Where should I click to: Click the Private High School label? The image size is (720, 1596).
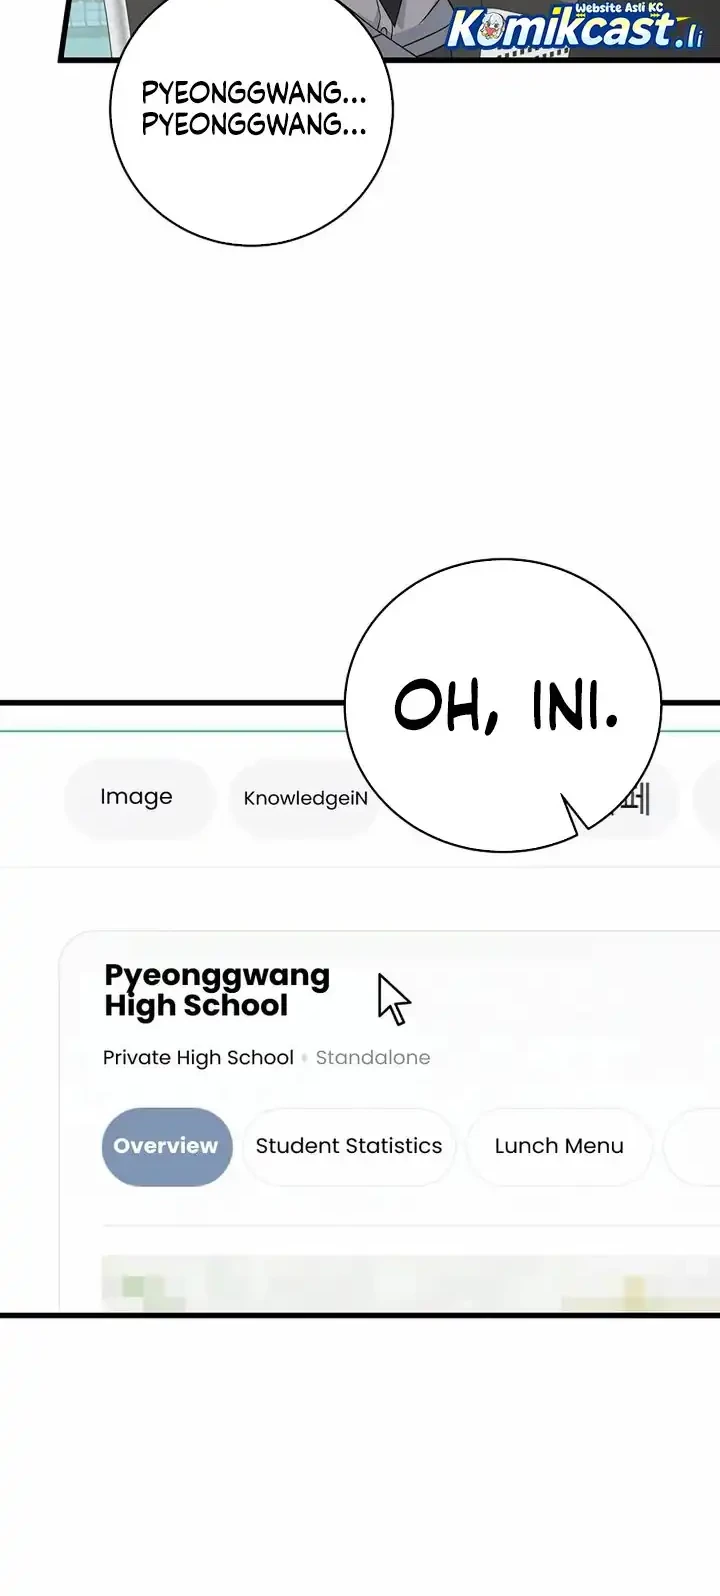[198, 1058]
